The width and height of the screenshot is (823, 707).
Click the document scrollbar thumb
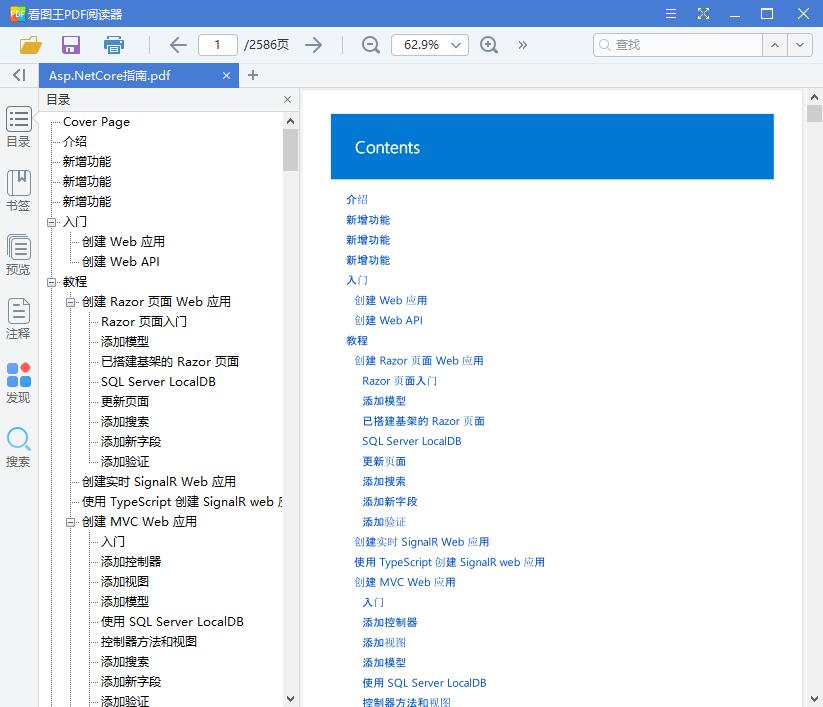(814, 113)
